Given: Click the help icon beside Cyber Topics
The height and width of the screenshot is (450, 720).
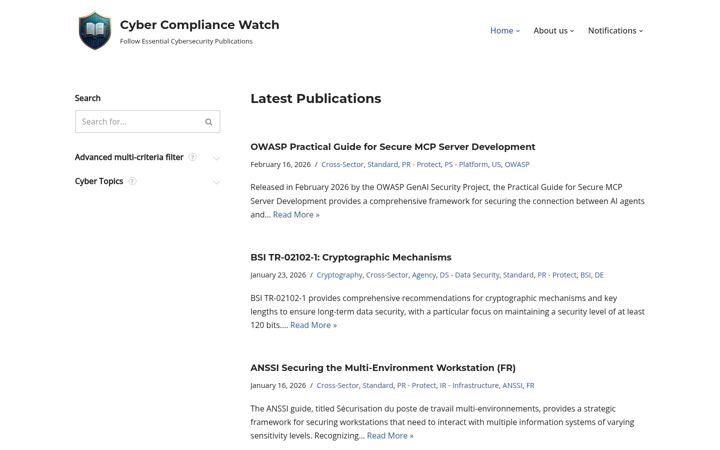Looking at the screenshot, I should [x=132, y=181].
